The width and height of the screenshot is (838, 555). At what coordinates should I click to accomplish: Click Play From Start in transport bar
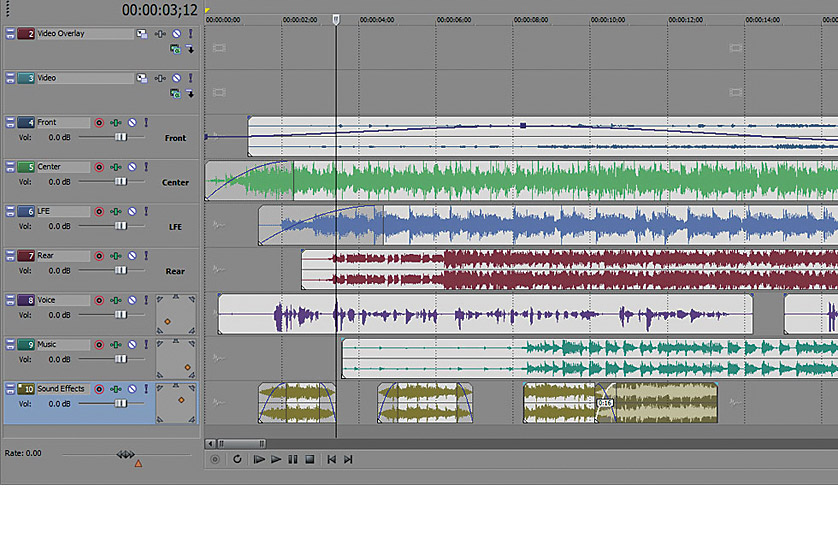click(258, 460)
